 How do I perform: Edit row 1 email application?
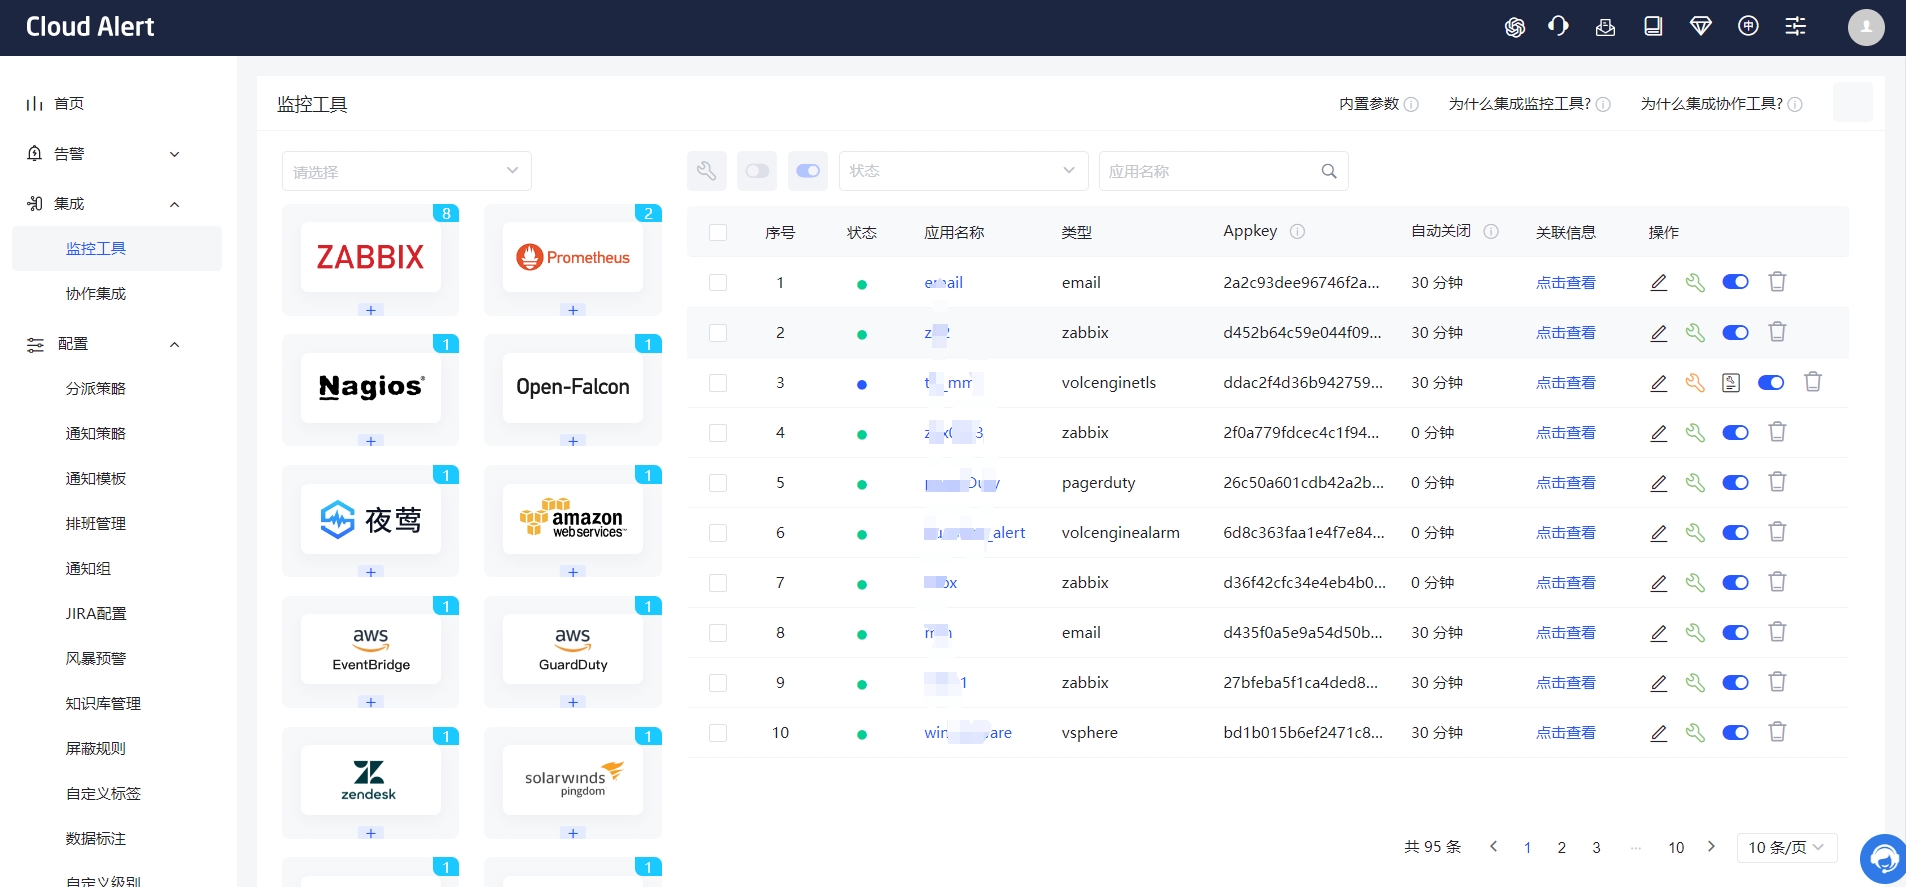point(1659,282)
